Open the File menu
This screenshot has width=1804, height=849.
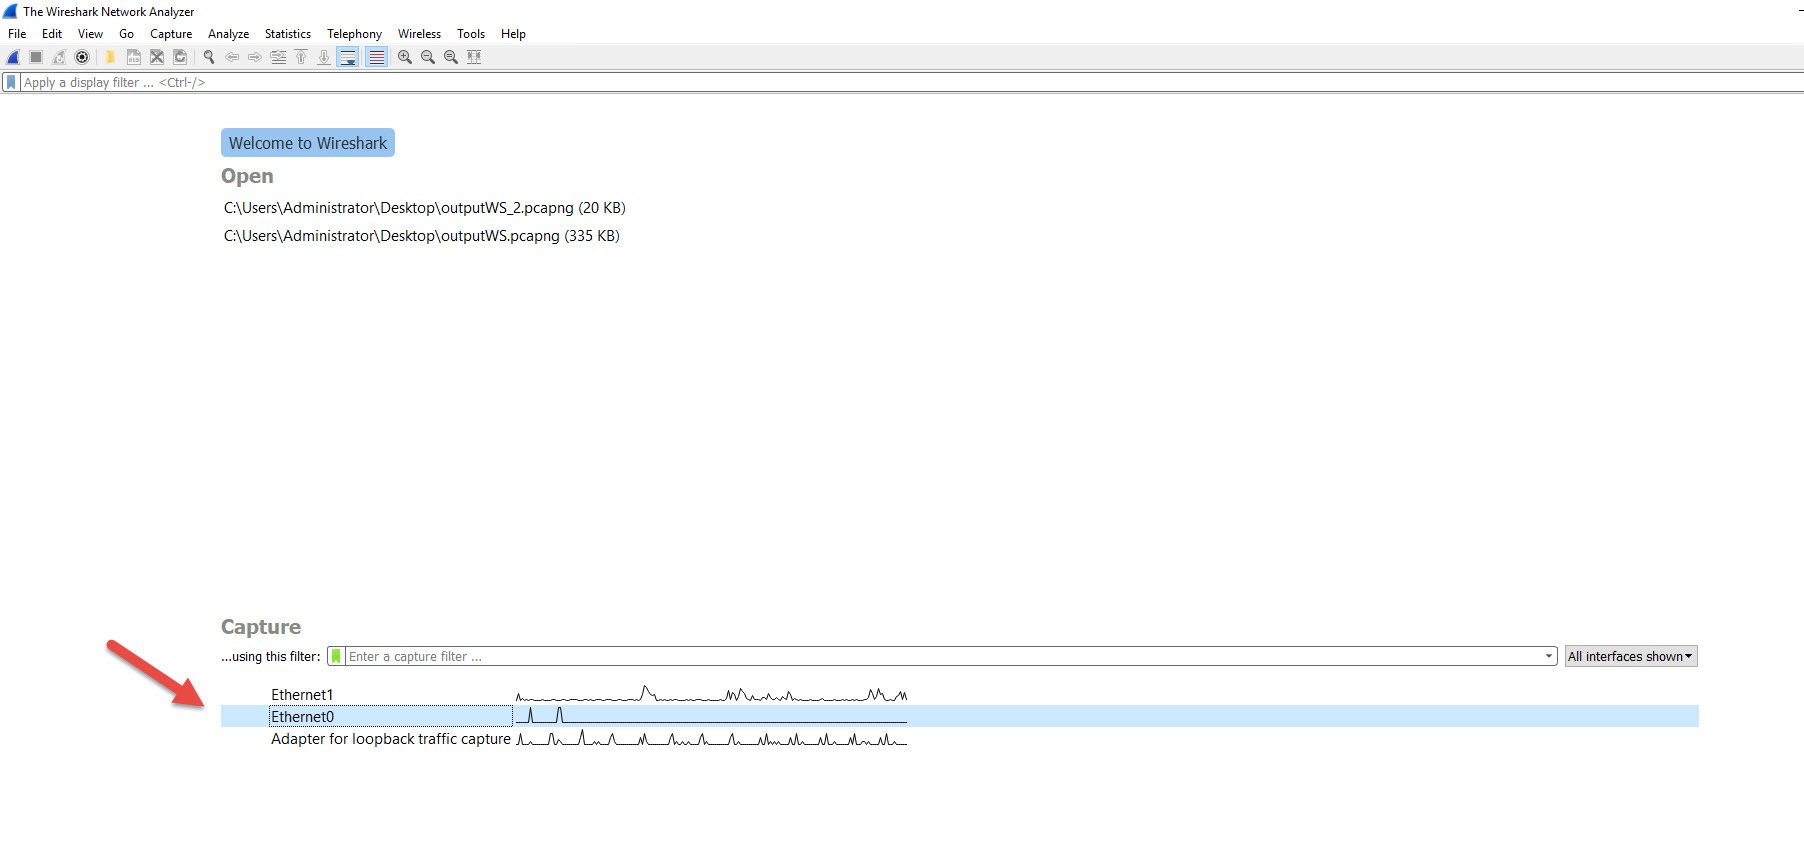(17, 33)
